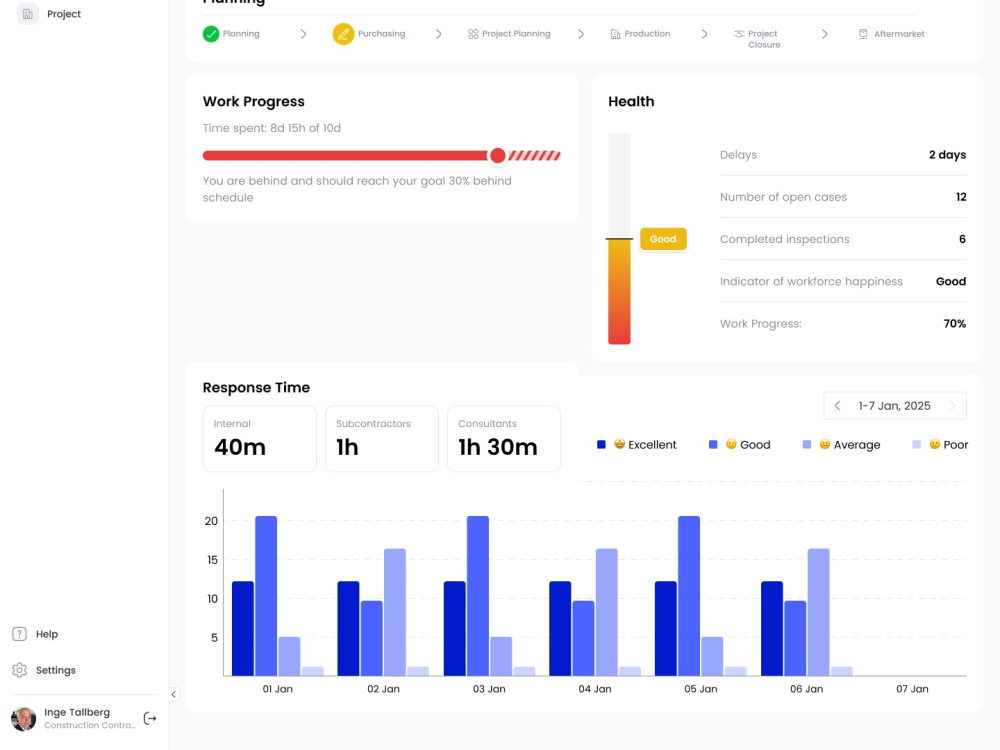The height and width of the screenshot is (750, 1000).
Task: Click the Construction Contra... role text
Action: tap(90, 725)
